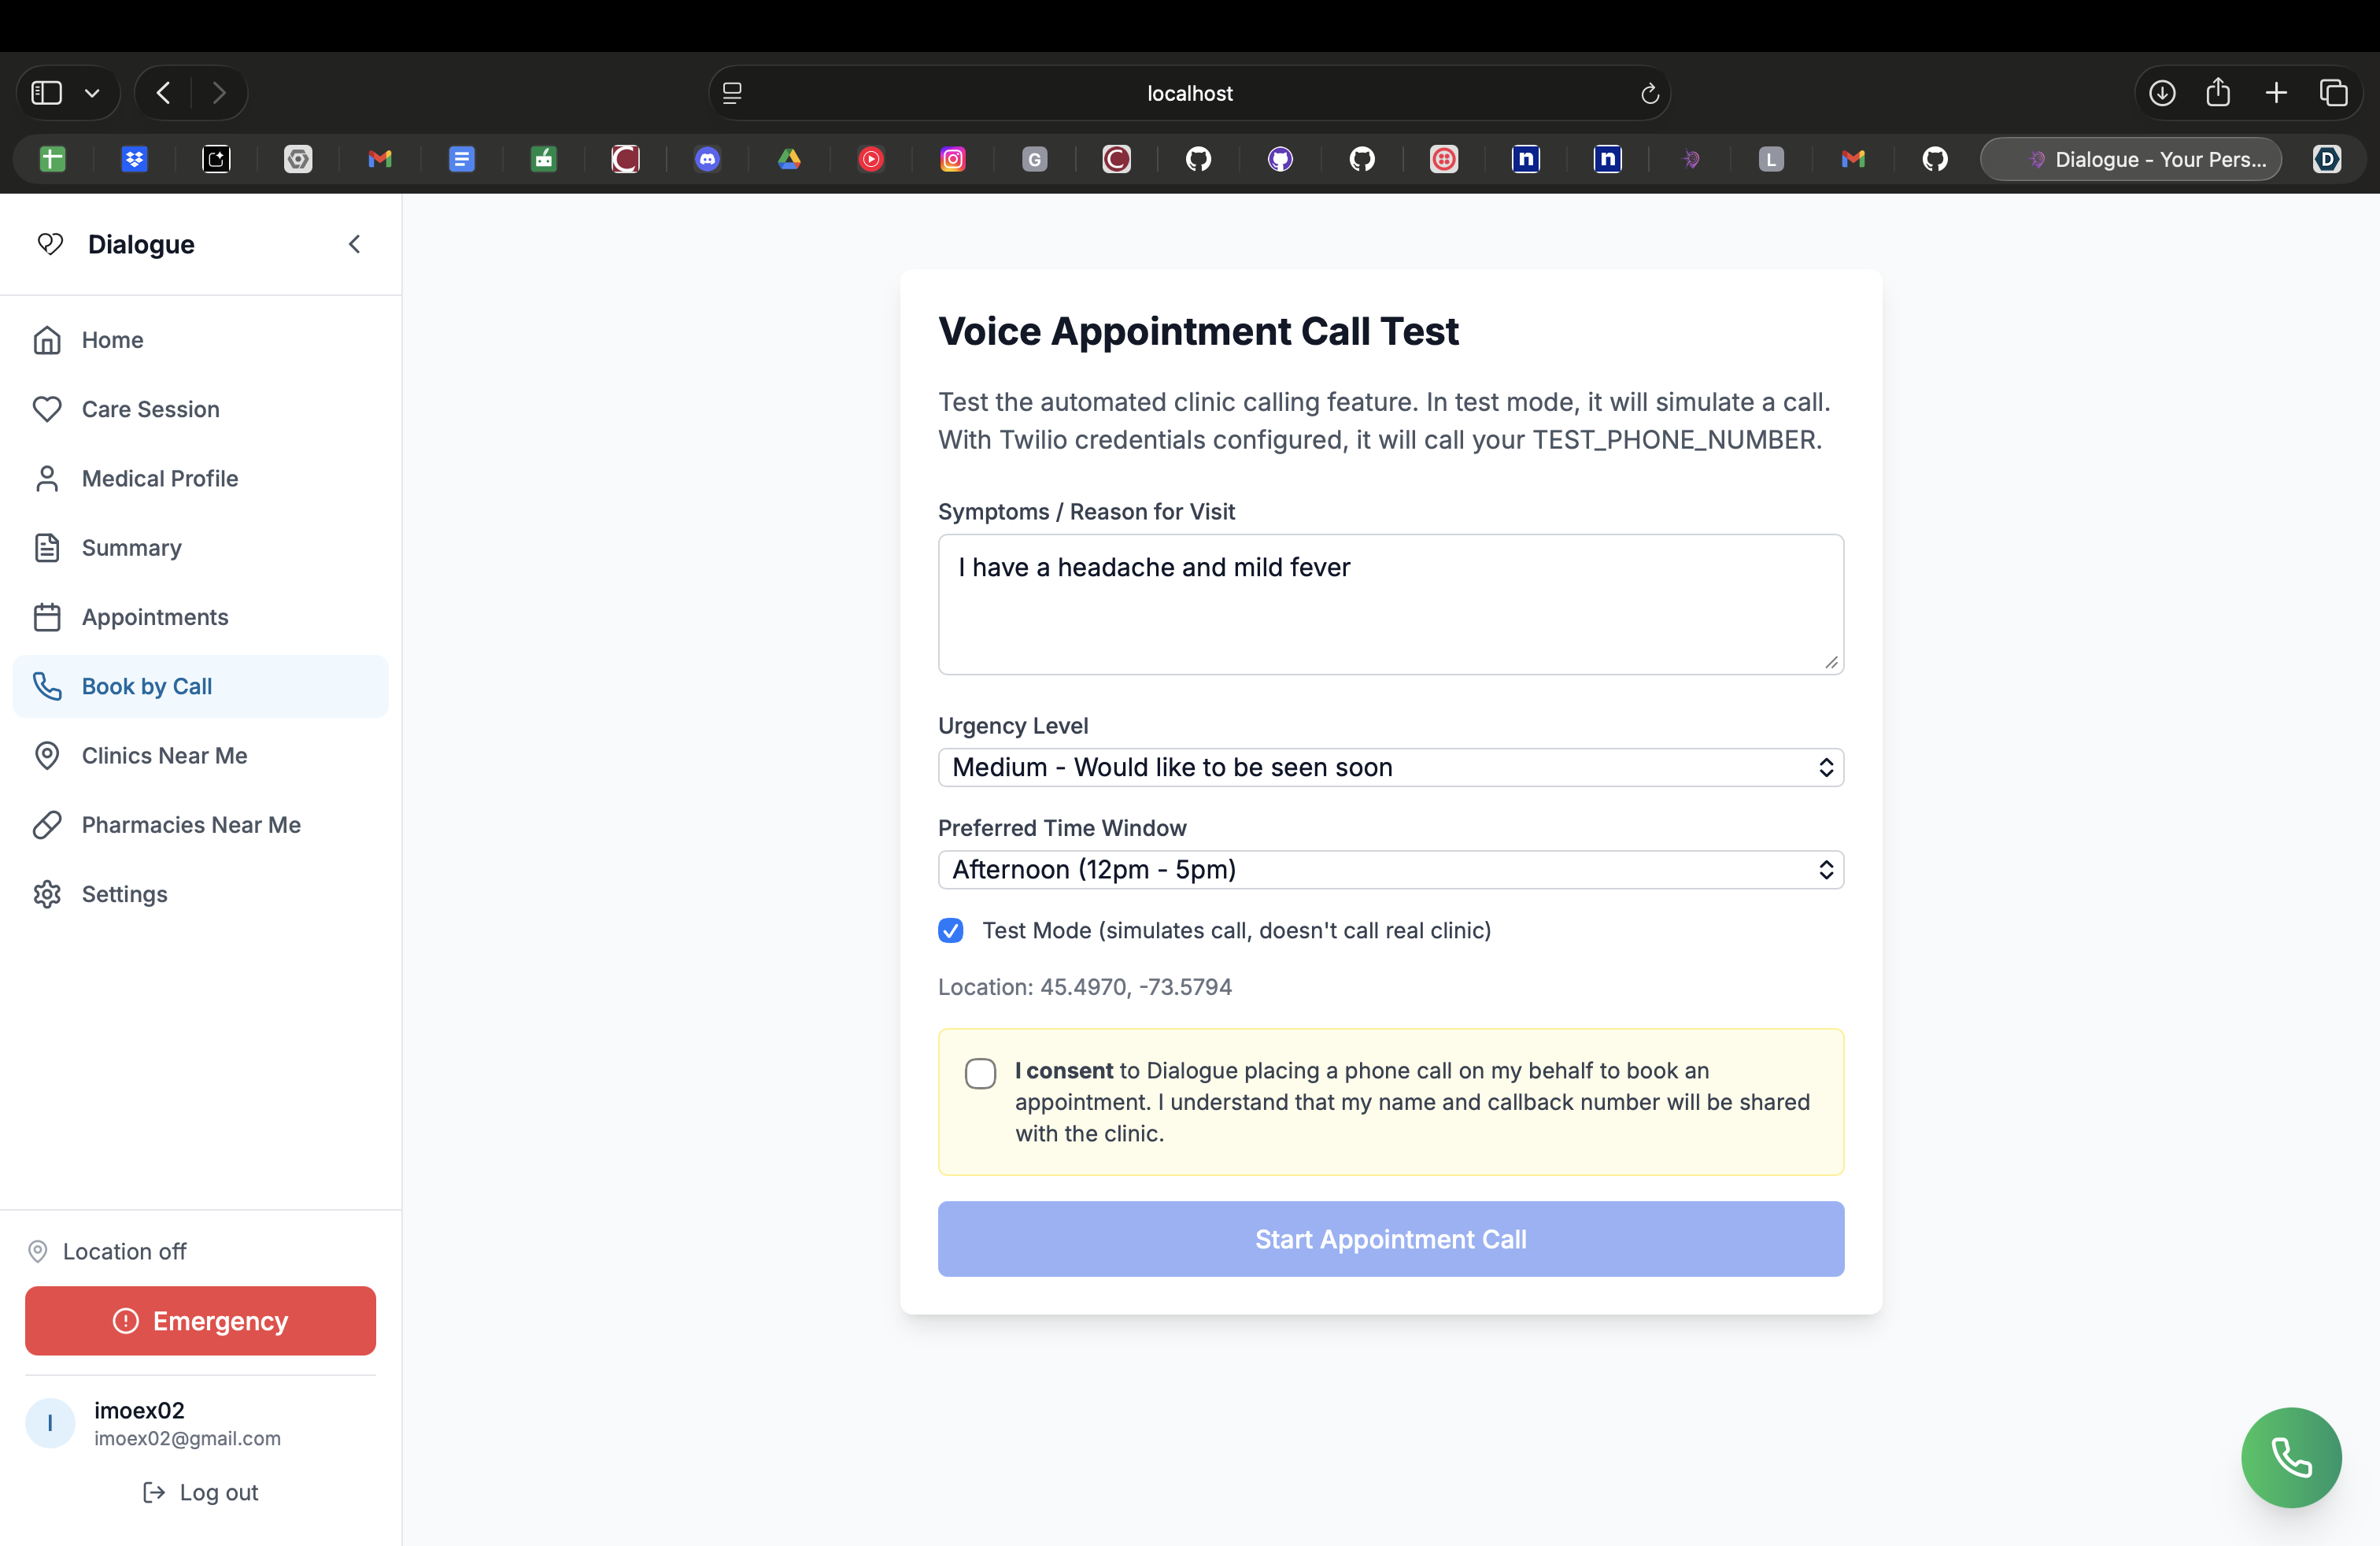Open the Urgency Level dropdown
Viewport: 2380px width, 1546px height.
click(1390, 767)
